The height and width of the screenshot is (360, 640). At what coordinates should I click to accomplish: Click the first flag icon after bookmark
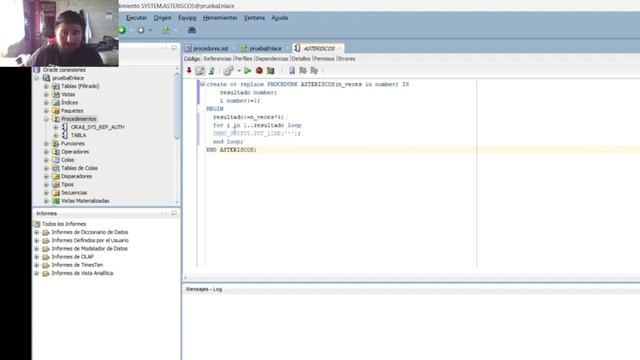click(303, 71)
